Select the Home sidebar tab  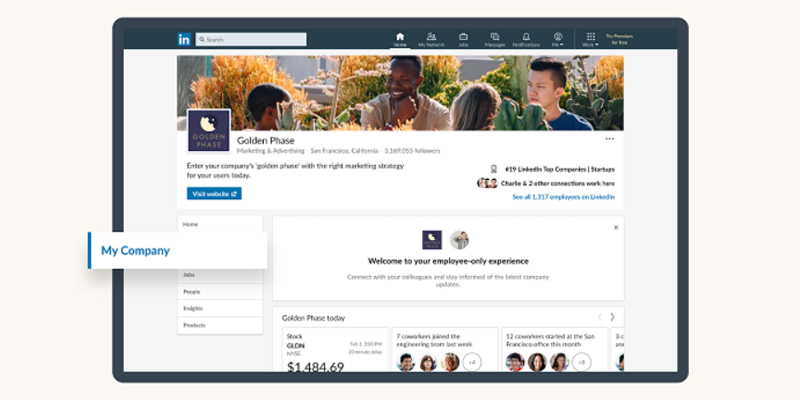[220, 224]
